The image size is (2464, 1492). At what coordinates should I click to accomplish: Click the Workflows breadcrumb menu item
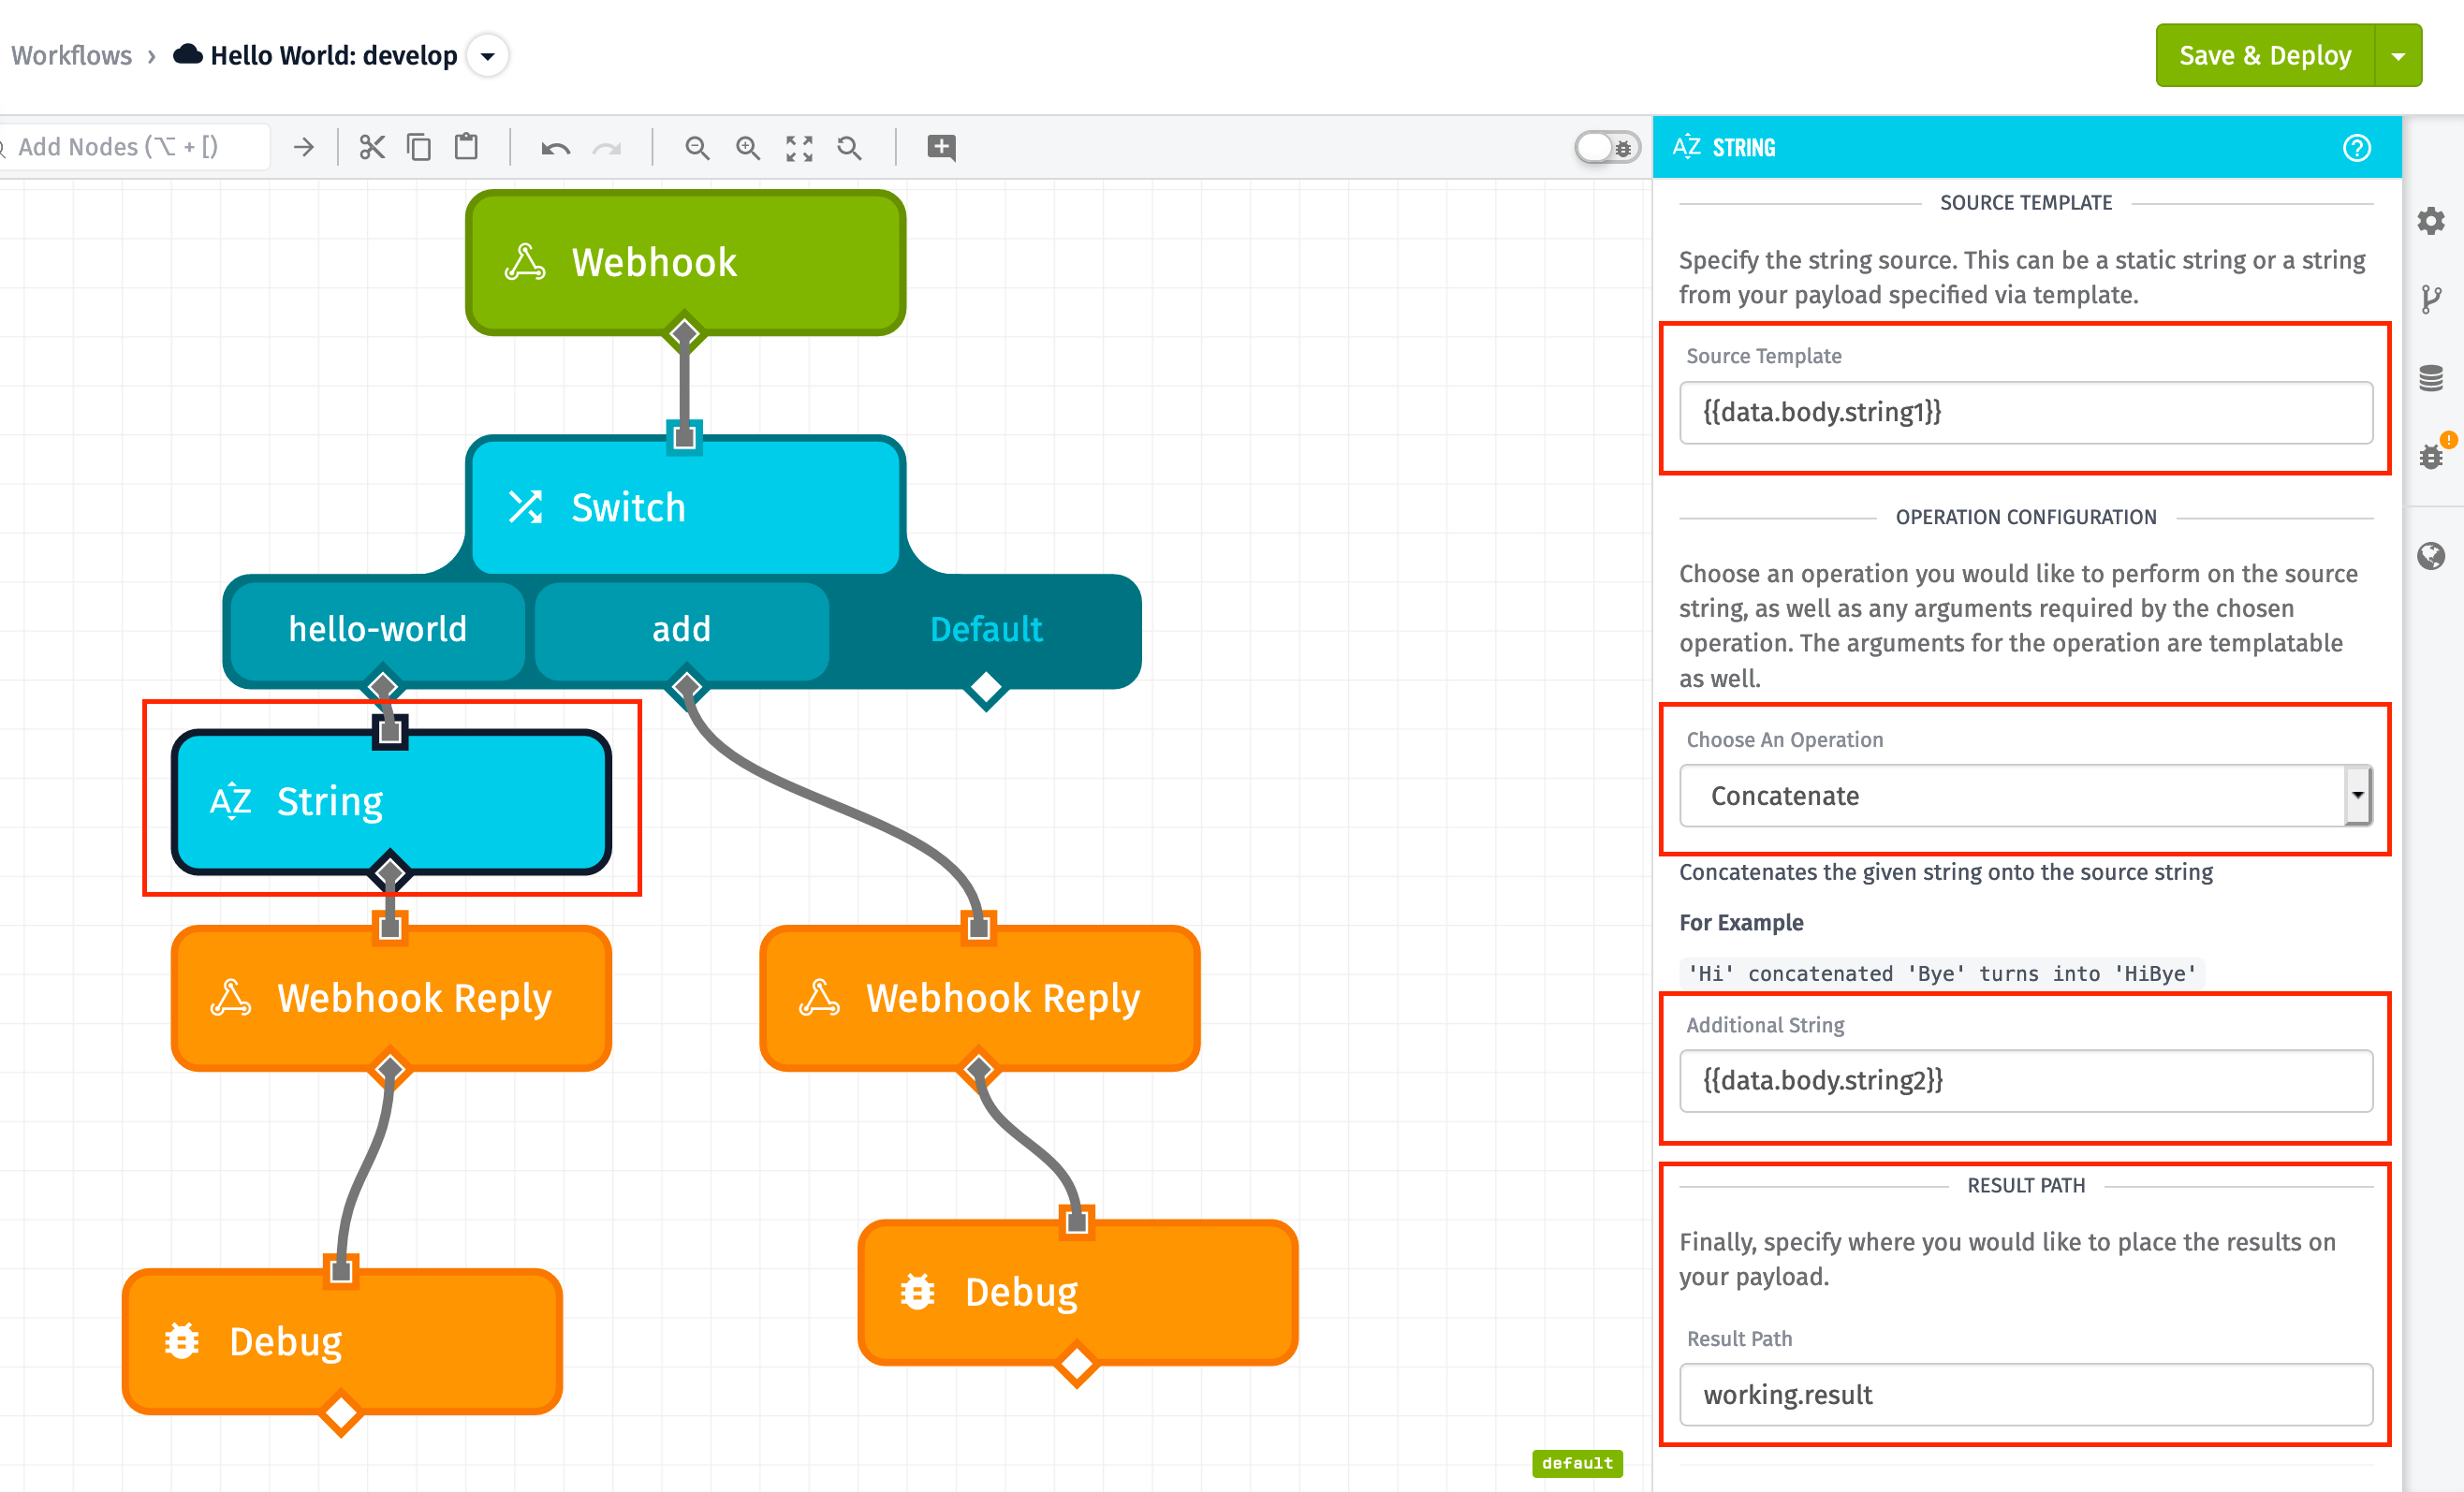click(70, 54)
